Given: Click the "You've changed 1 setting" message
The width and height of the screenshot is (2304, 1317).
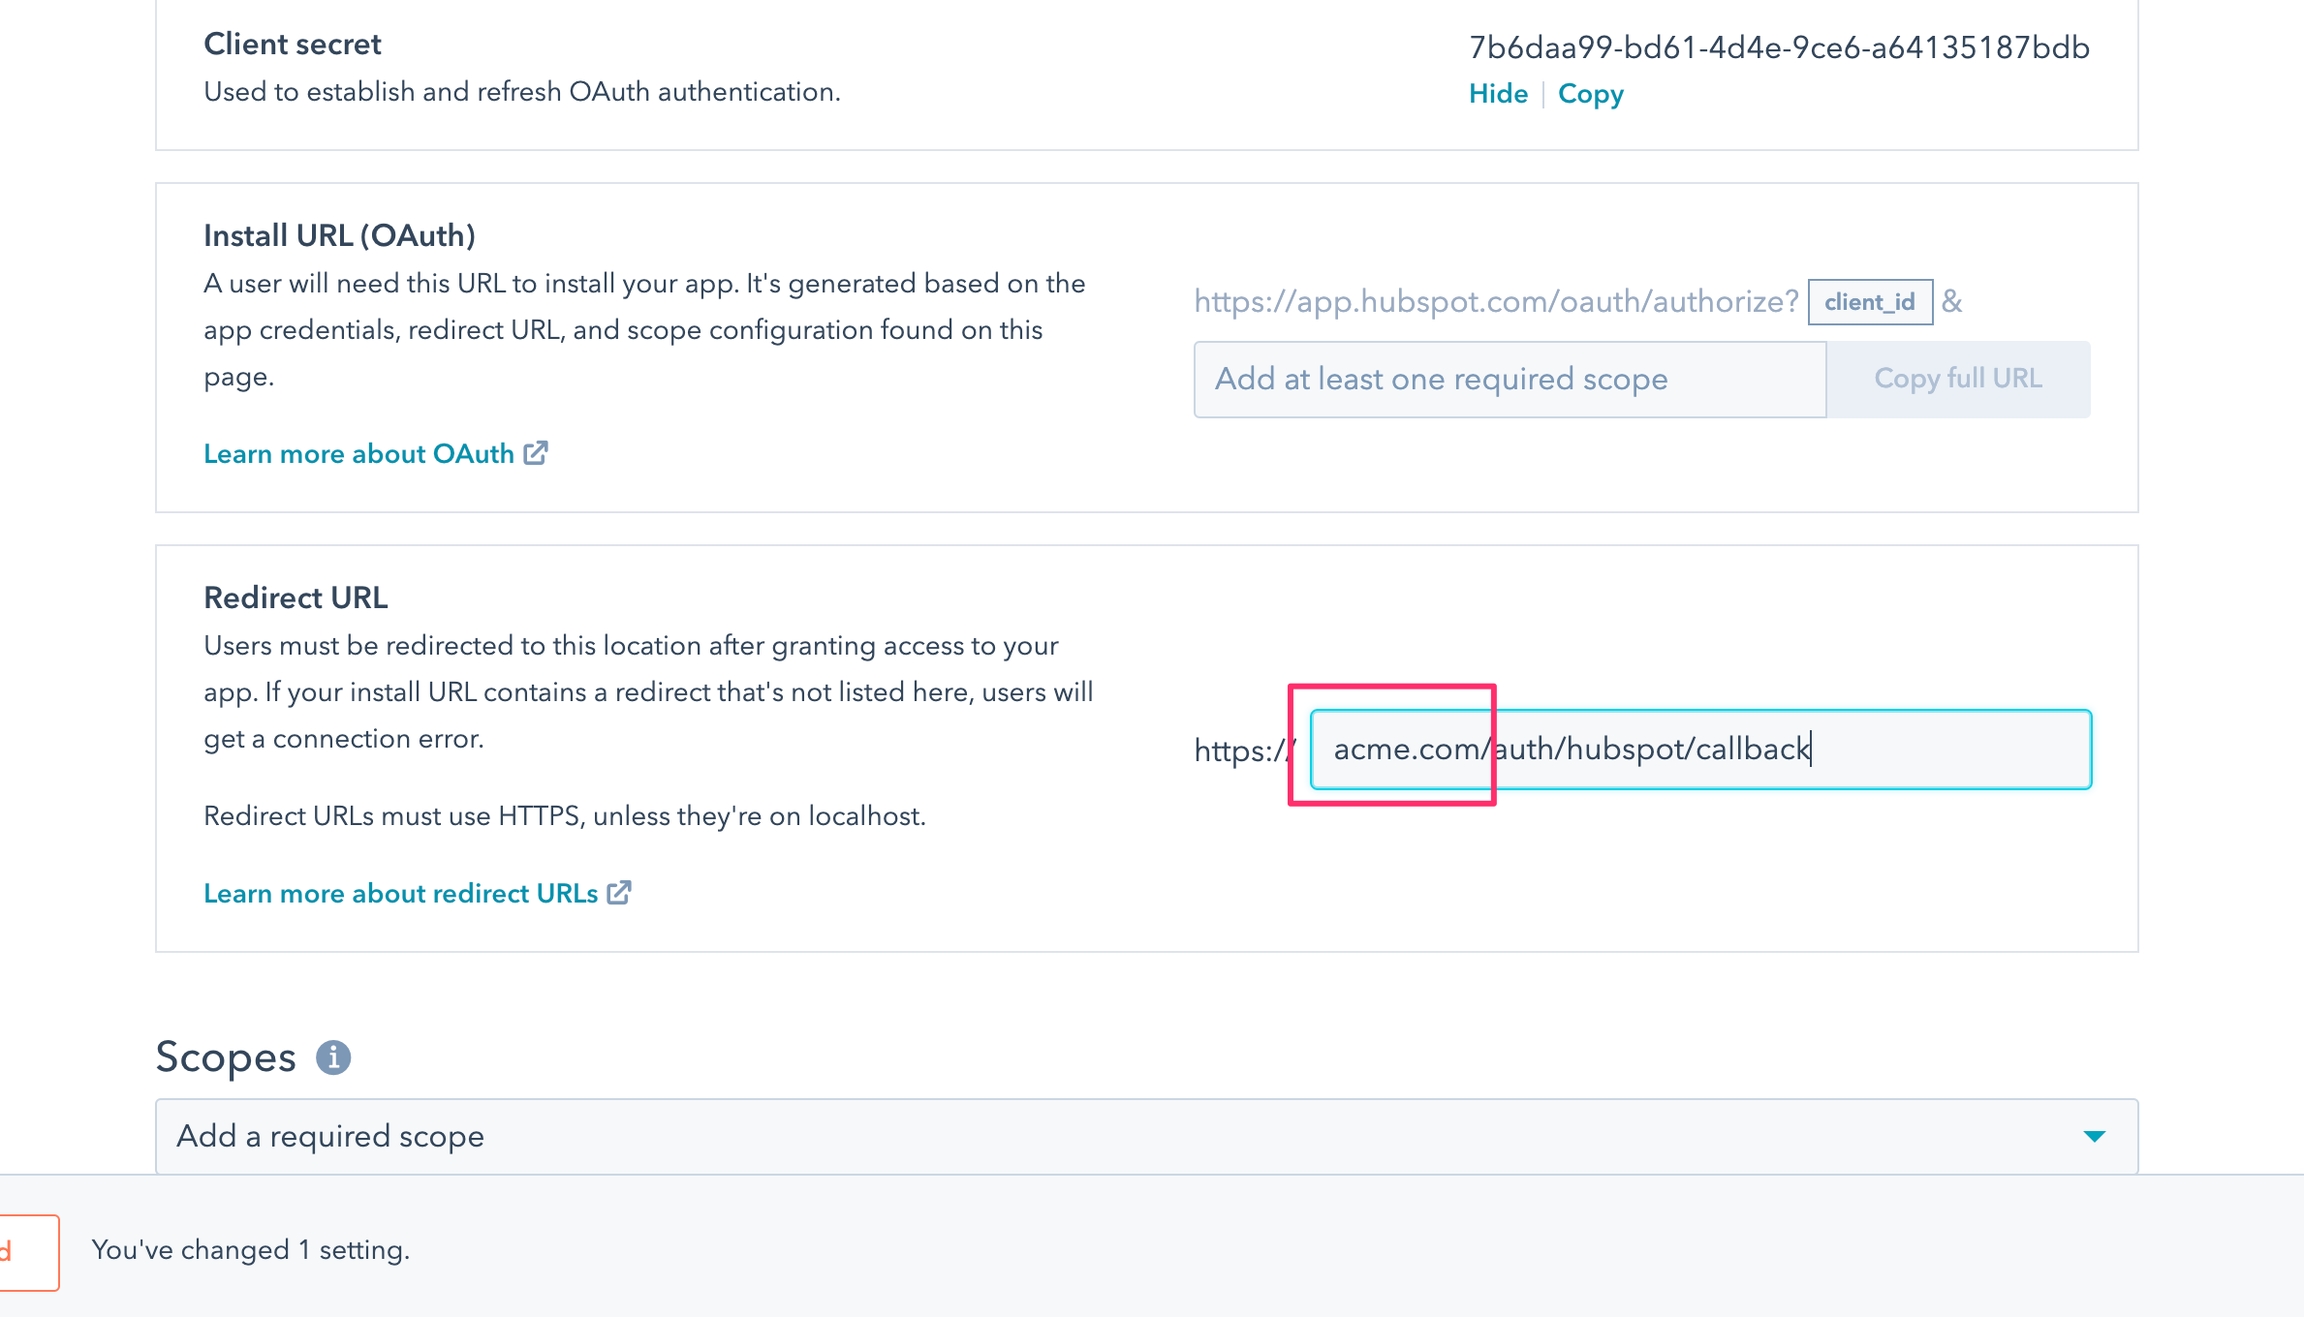Looking at the screenshot, I should (250, 1250).
